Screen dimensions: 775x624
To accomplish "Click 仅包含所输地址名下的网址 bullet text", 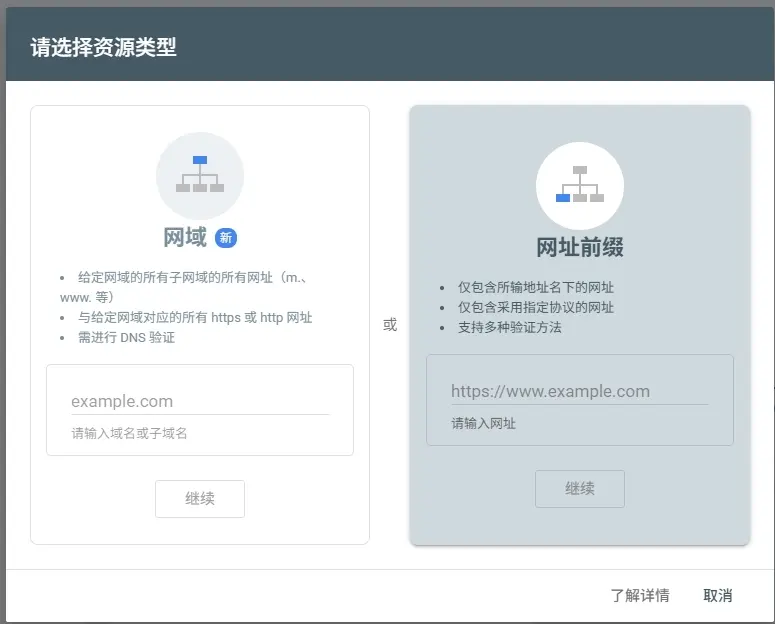I will point(536,287).
